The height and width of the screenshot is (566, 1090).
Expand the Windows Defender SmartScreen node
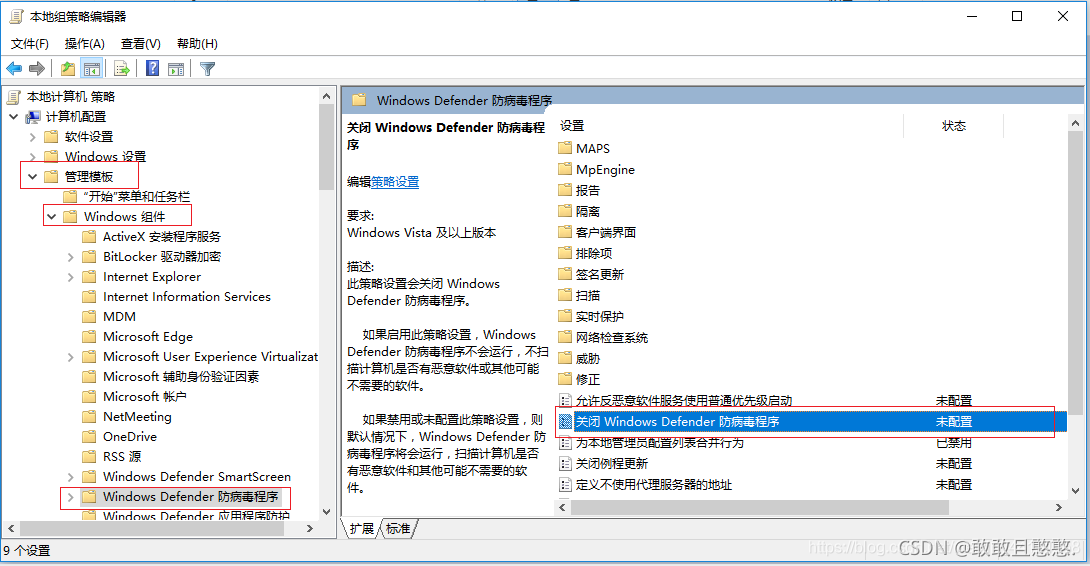[x=70, y=477]
